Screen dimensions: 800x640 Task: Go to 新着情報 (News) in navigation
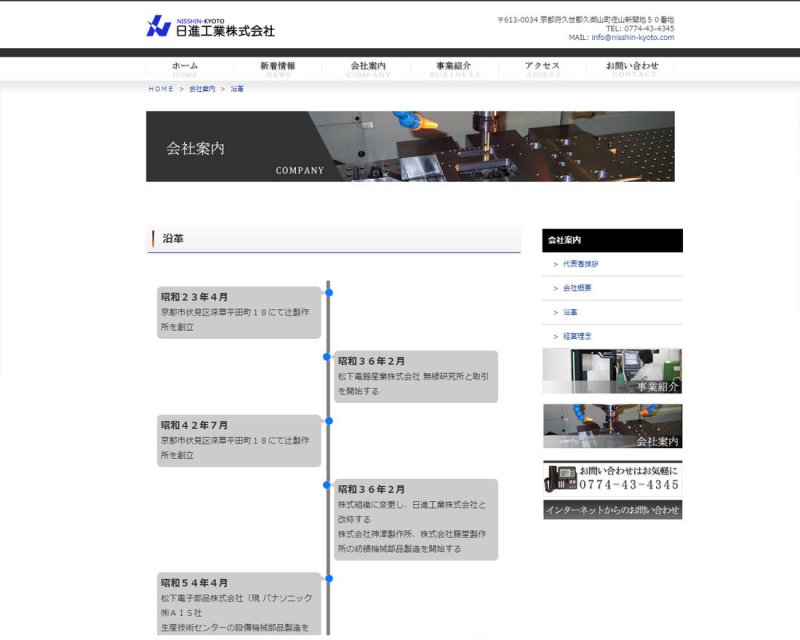[x=278, y=68]
